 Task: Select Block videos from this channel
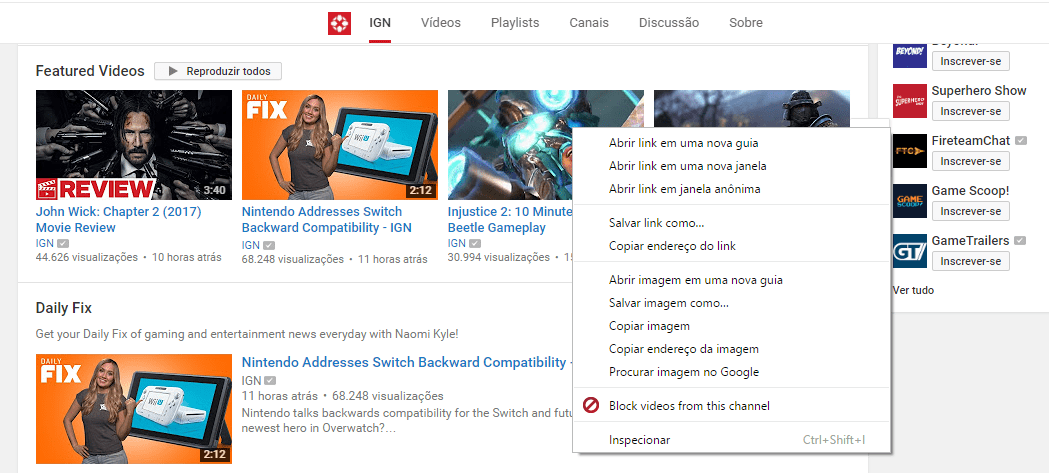tap(732, 405)
